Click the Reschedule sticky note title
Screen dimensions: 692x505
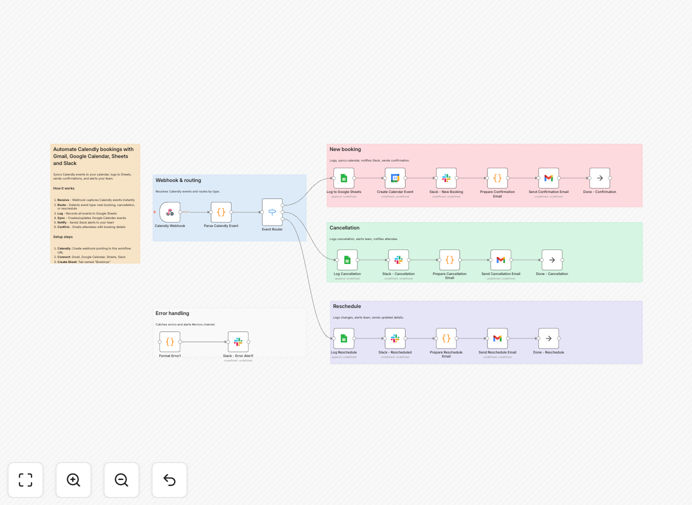347,306
